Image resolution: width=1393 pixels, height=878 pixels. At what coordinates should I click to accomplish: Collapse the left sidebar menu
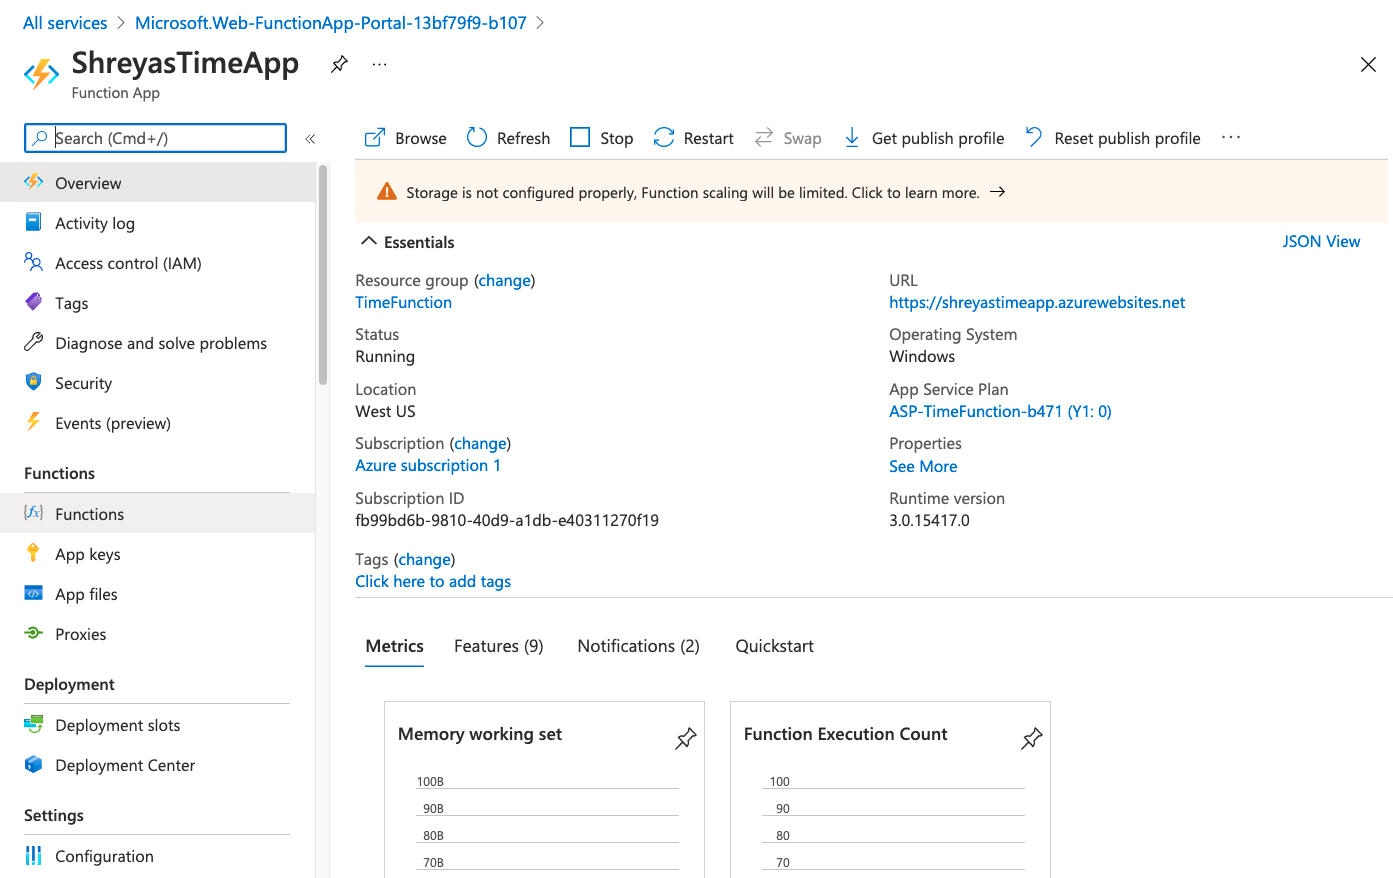pos(310,139)
